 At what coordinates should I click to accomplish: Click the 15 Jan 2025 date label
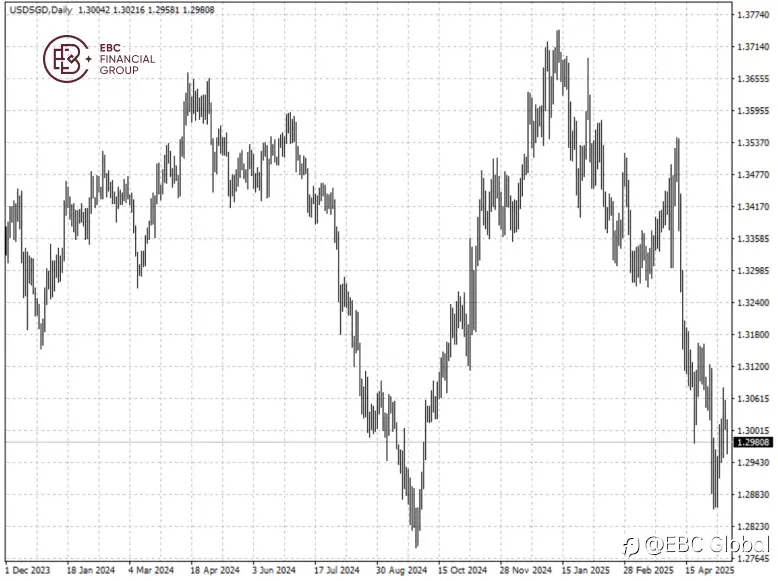click(x=586, y=570)
